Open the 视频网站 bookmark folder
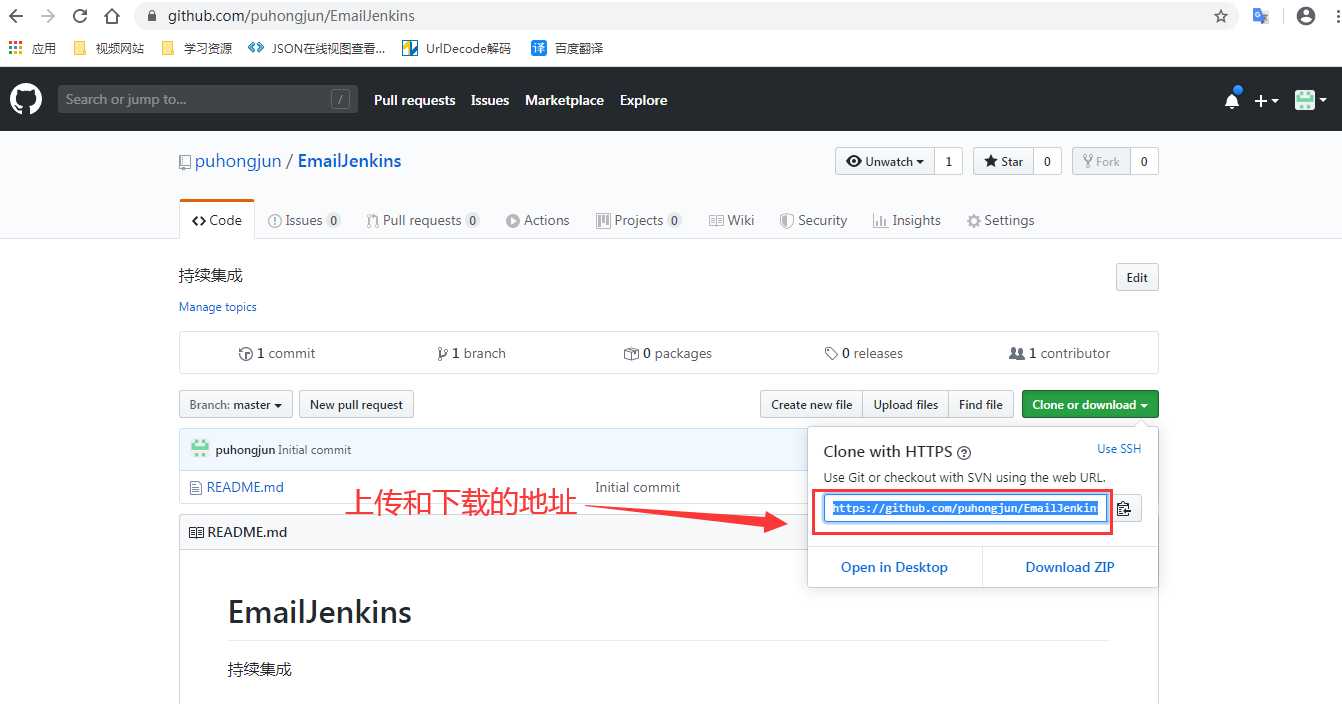The image size is (1342, 704). (x=109, y=48)
